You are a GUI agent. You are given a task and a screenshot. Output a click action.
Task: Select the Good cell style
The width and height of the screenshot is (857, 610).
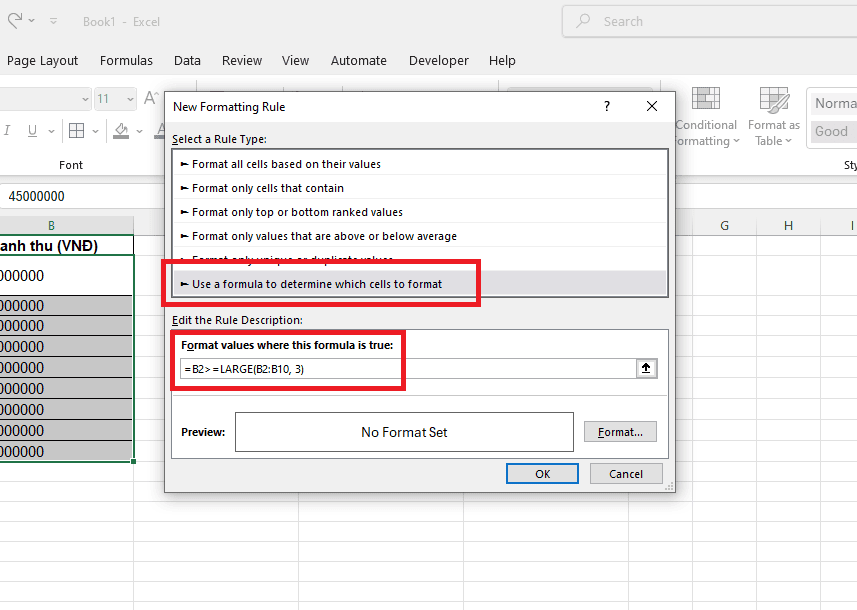pyautogui.click(x=833, y=132)
